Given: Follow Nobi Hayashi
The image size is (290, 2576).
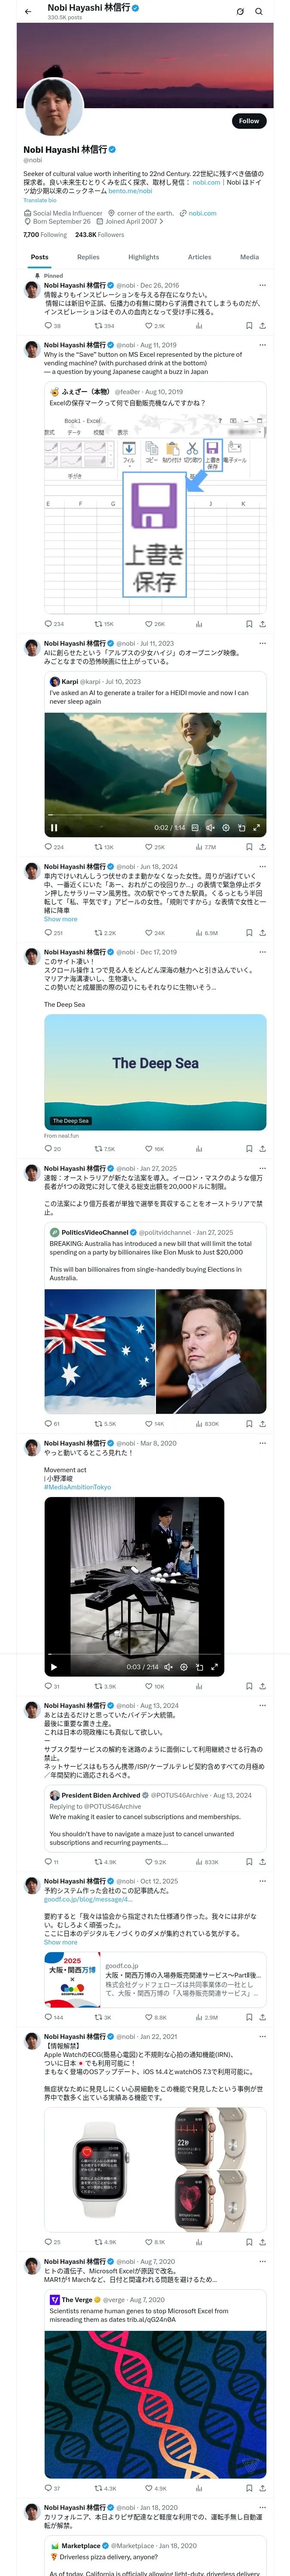Looking at the screenshot, I should pyautogui.click(x=249, y=120).
